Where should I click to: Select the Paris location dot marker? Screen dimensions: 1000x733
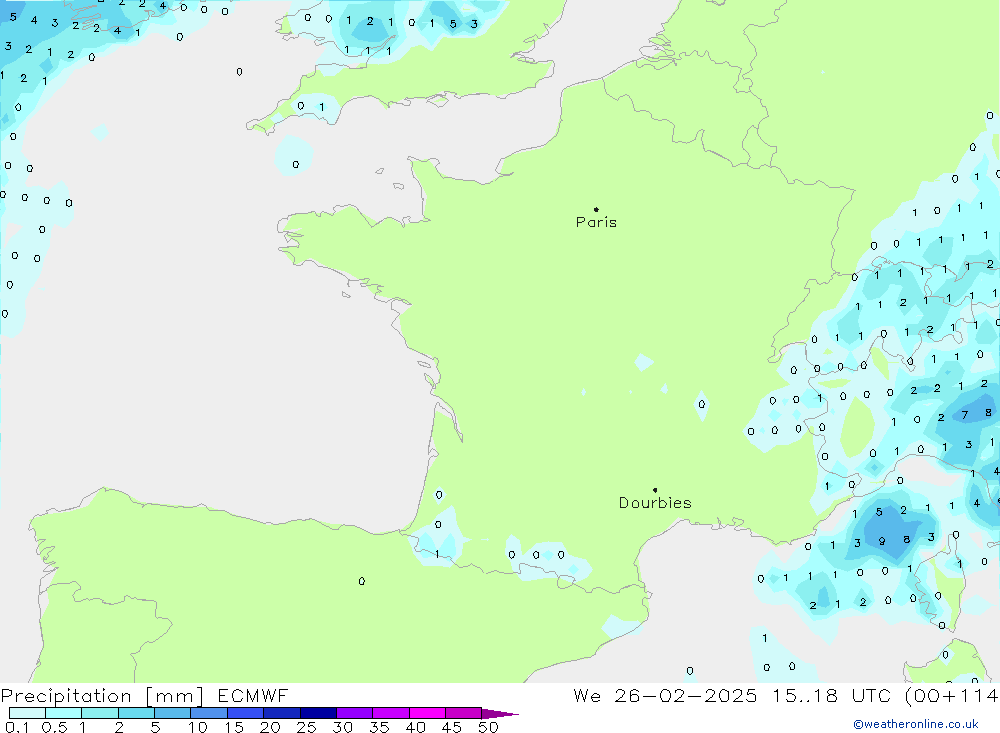pyautogui.click(x=596, y=209)
